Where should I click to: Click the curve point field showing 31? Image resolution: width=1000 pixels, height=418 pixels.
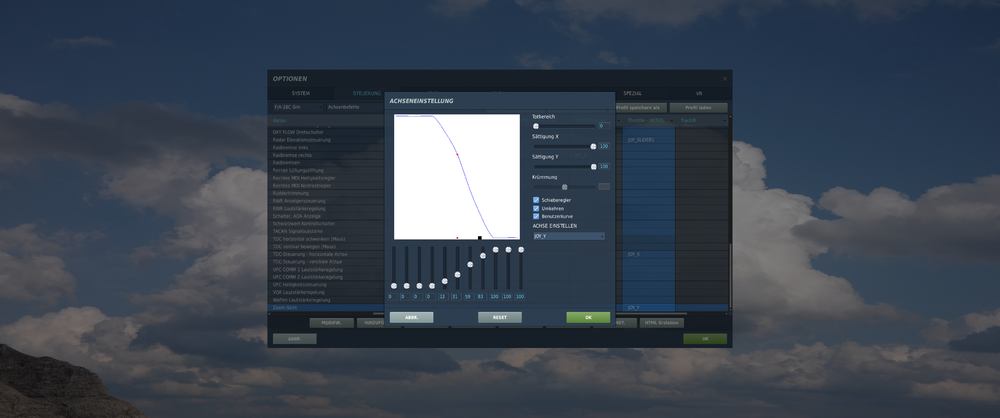455,297
